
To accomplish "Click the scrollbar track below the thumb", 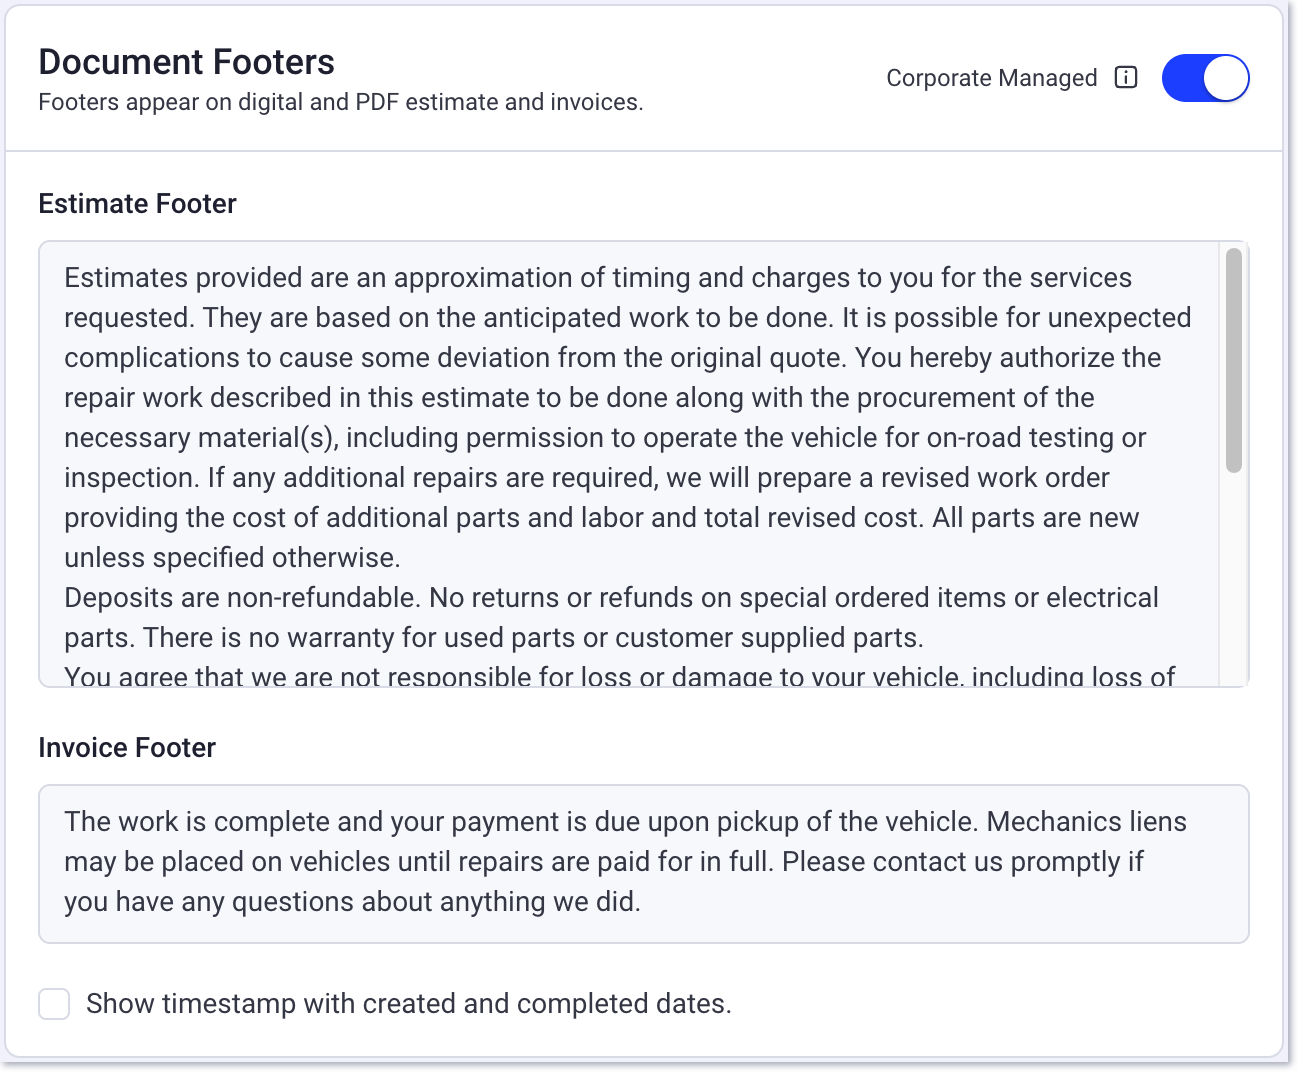I will point(1234,580).
